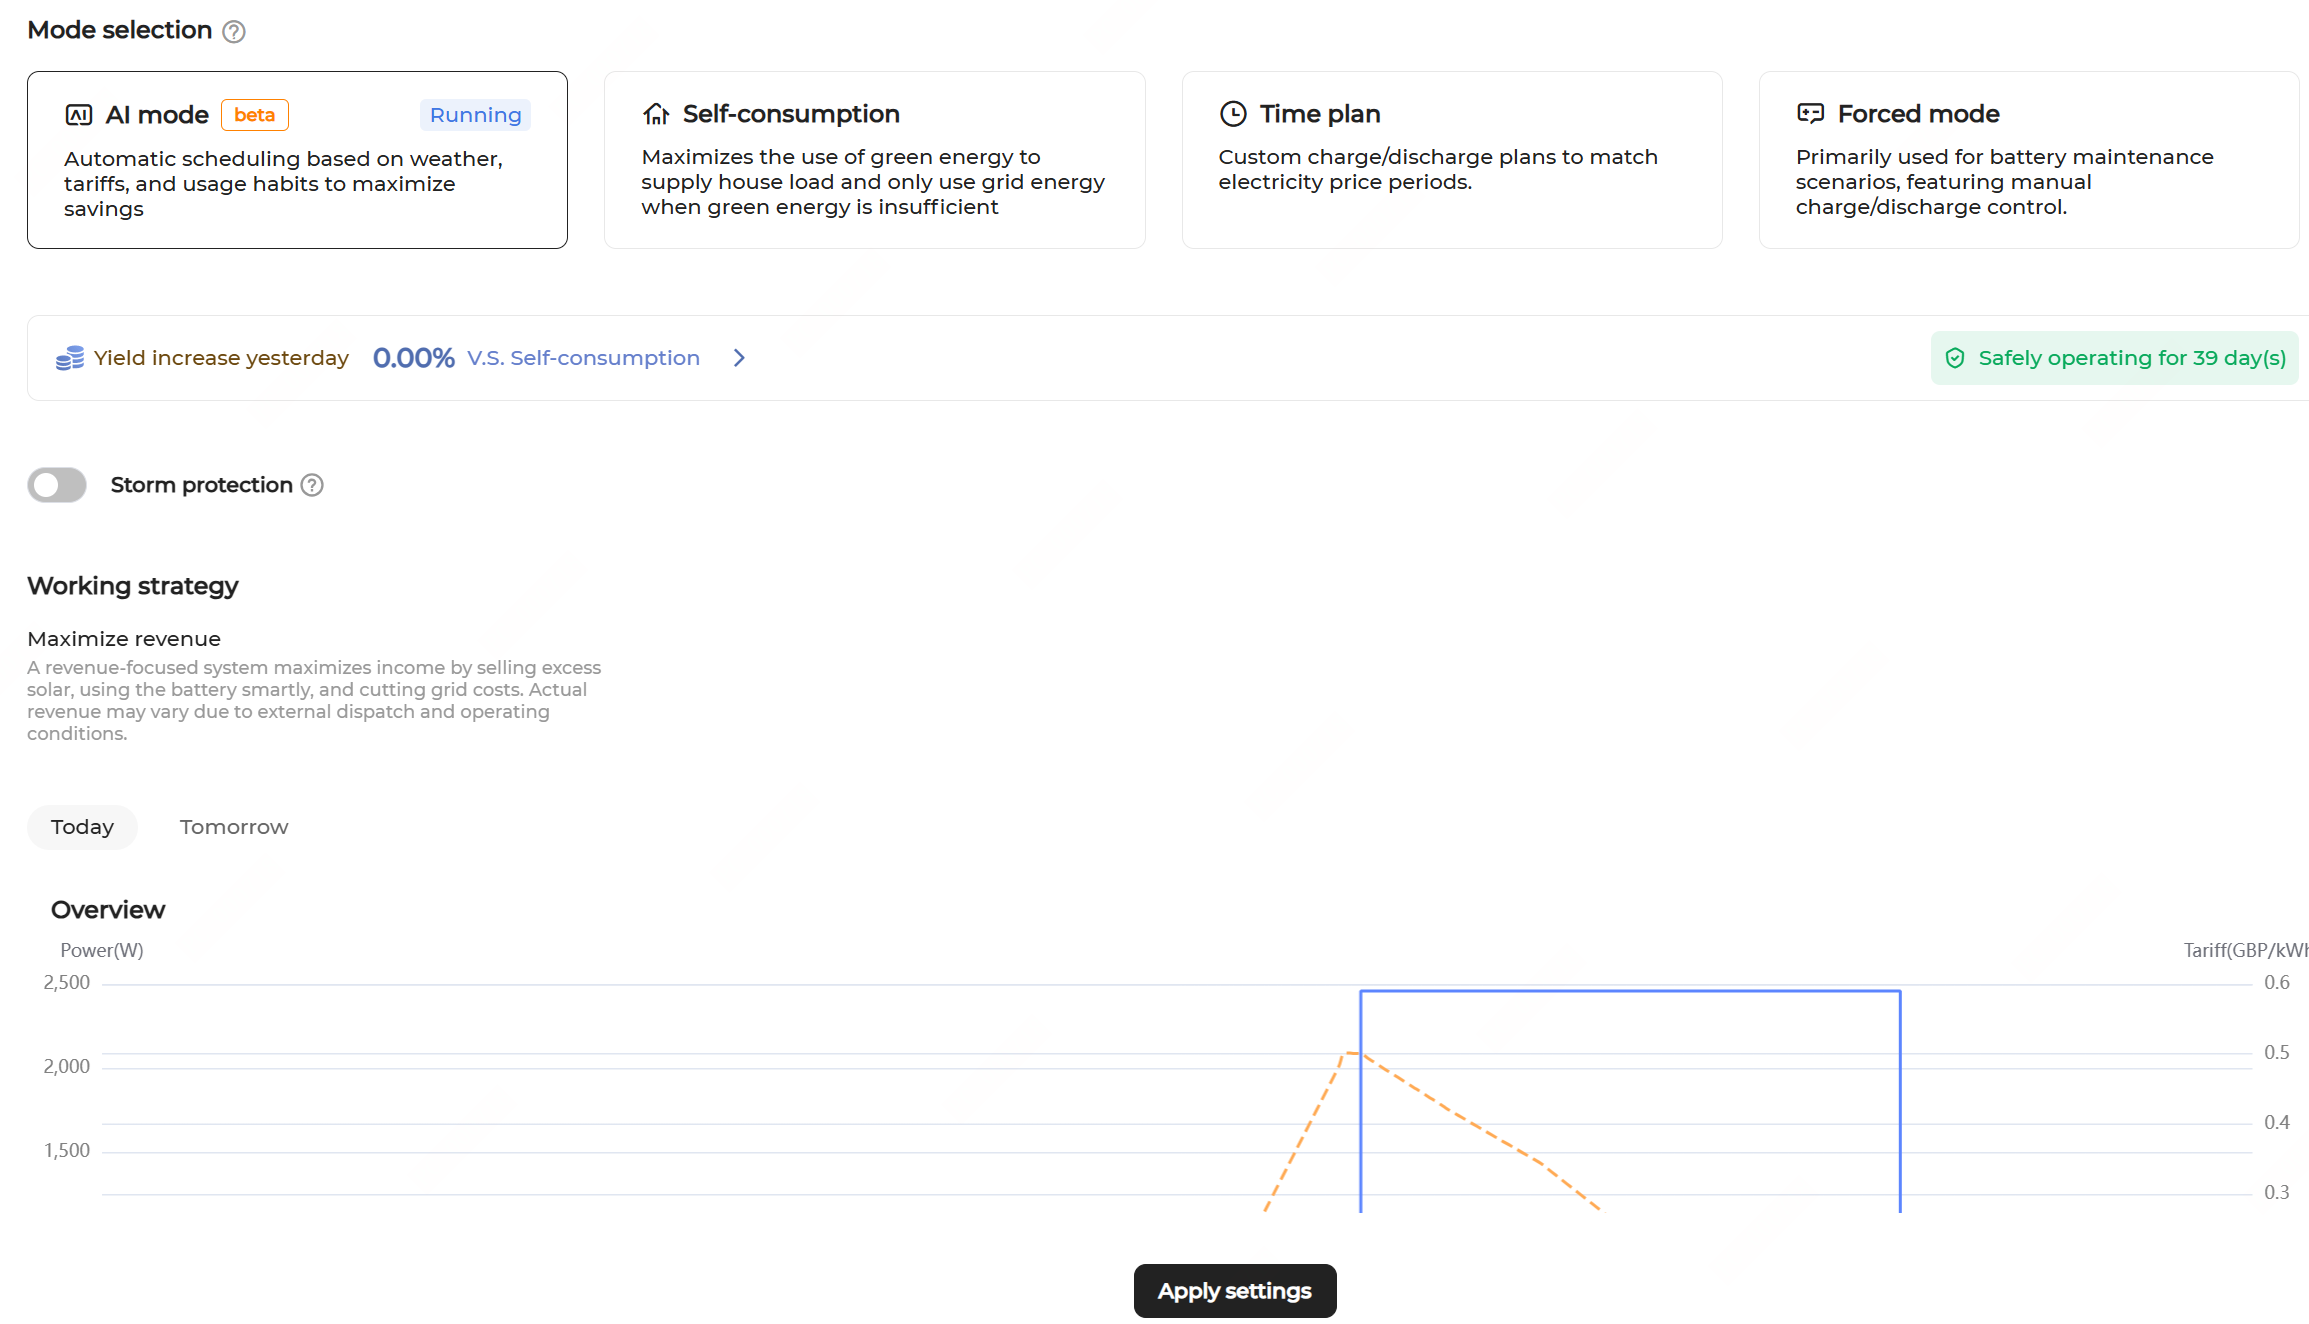Expand yield increase details chevron

tap(739, 358)
